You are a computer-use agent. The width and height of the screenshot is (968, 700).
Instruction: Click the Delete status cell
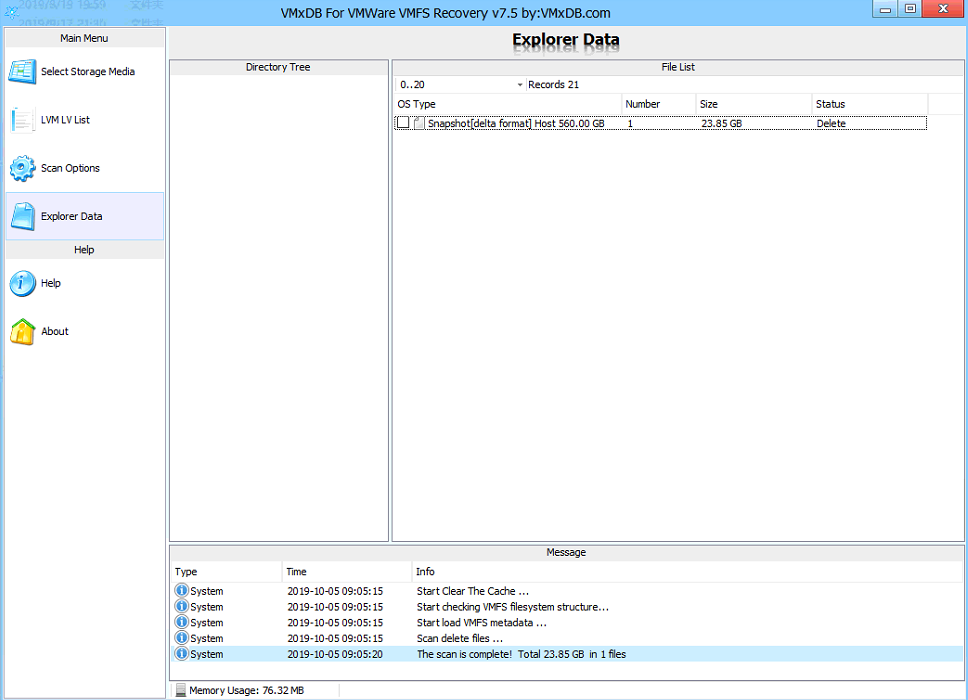click(831, 123)
